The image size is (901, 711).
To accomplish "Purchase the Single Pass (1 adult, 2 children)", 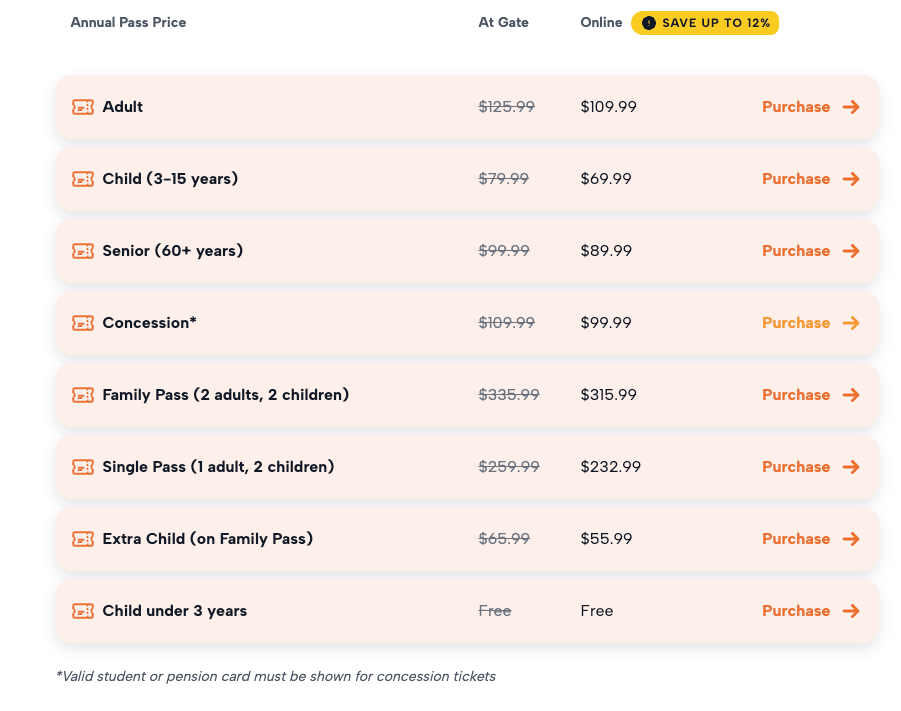I will pyautogui.click(x=796, y=467).
